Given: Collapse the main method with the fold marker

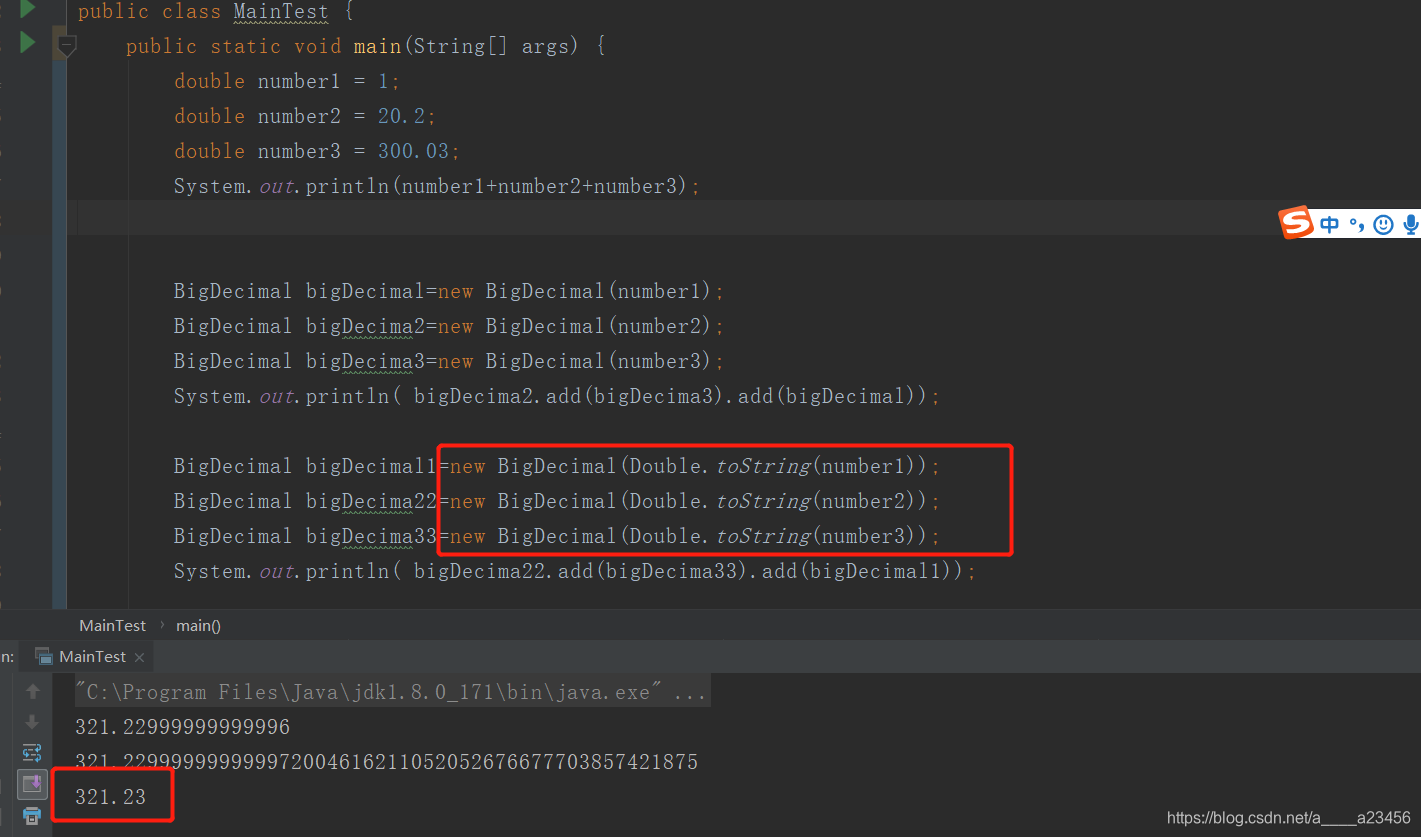Looking at the screenshot, I should point(66,45).
